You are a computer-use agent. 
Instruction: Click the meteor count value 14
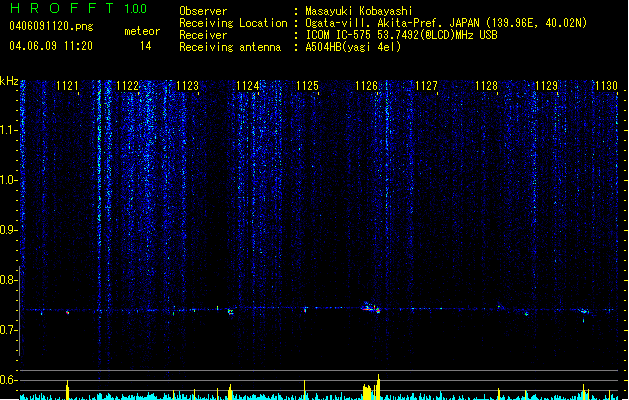[x=145, y=46]
